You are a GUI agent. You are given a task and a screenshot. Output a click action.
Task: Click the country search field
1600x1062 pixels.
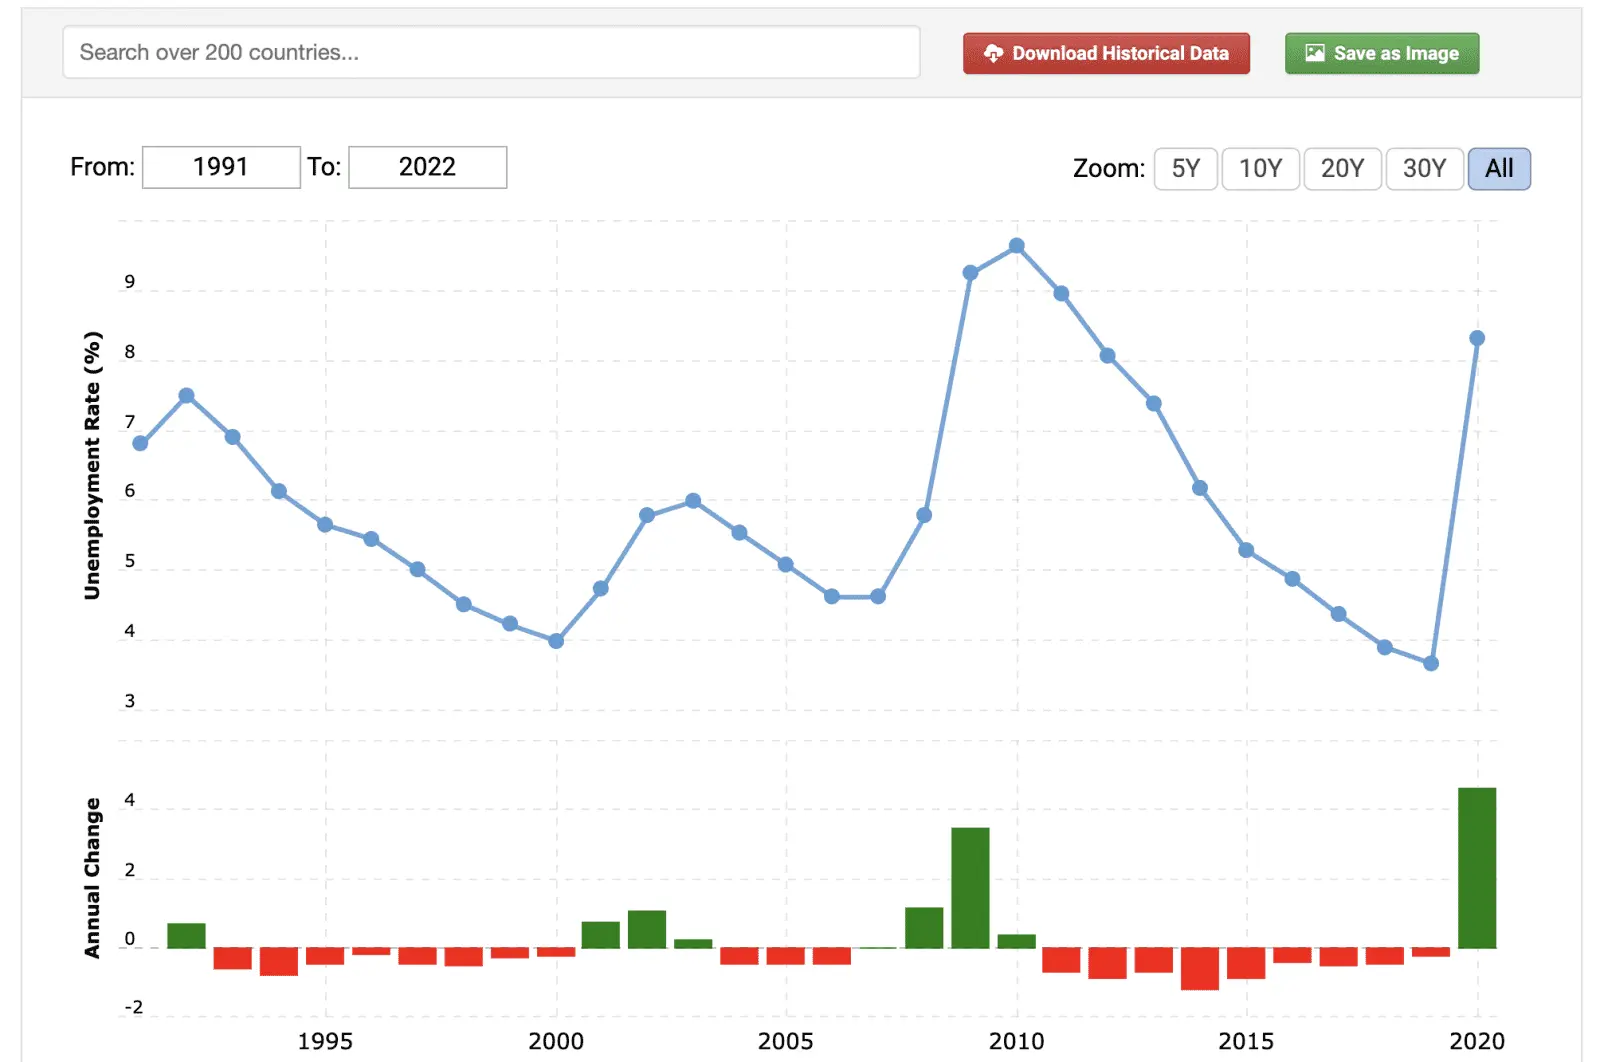(x=491, y=52)
